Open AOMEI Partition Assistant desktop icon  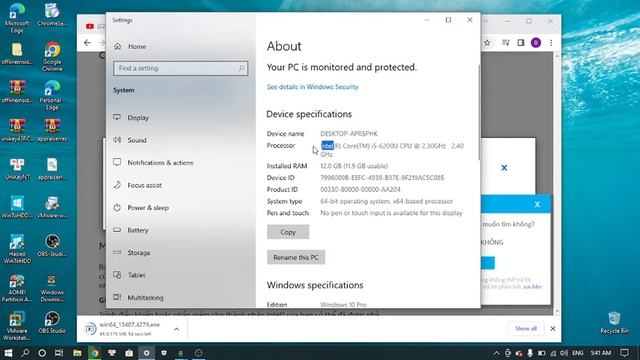coord(17,287)
